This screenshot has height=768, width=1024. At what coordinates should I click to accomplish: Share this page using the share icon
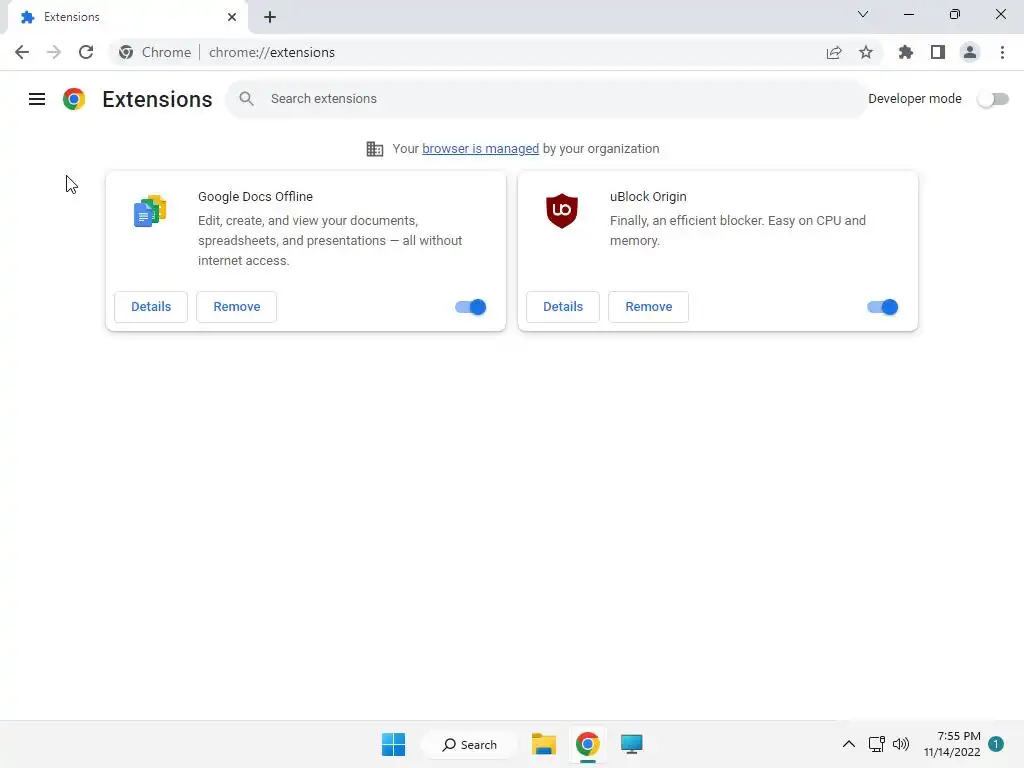click(x=834, y=52)
